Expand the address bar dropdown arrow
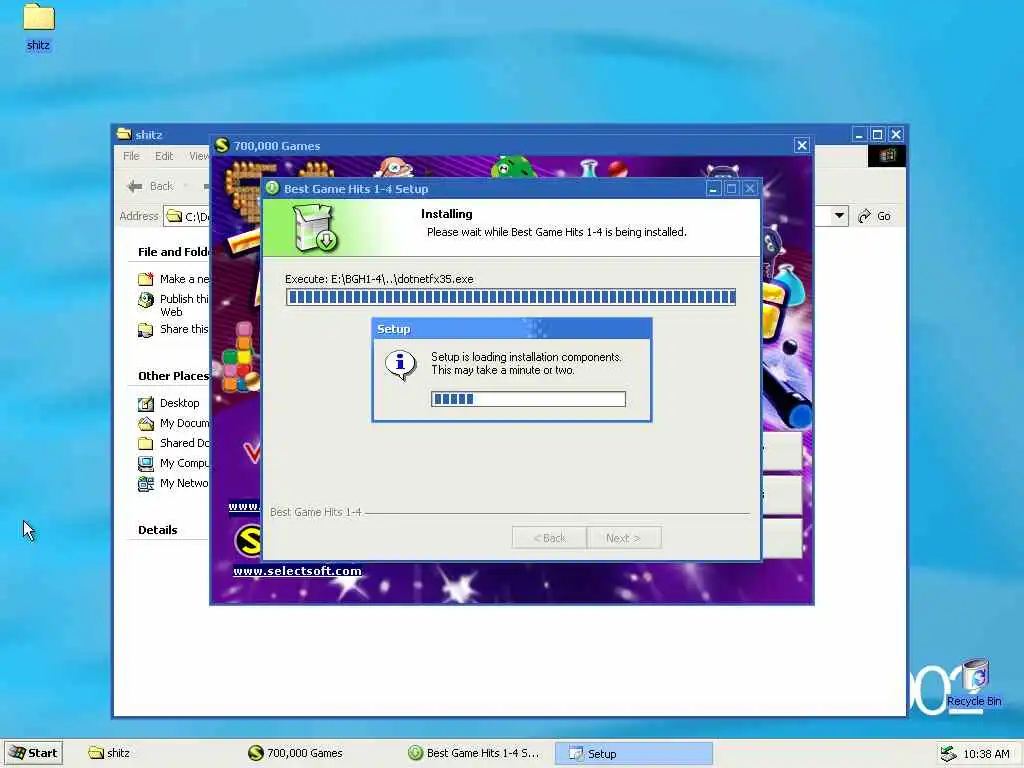The height and width of the screenshot is (768, 1024). [x=839, y=216]
